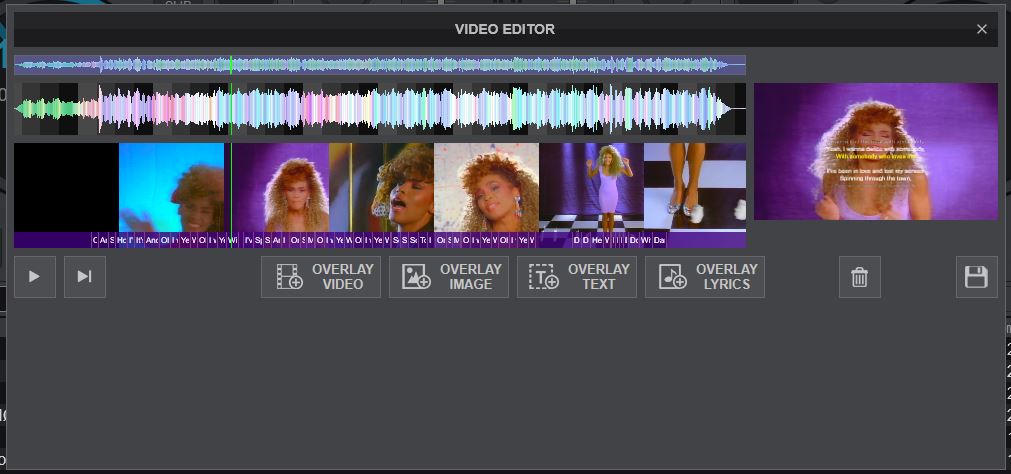The width and height of the screenshot is (1011, 474).
Task: Select the singing profile video frame thumbnail
Action: coord(381,188)
